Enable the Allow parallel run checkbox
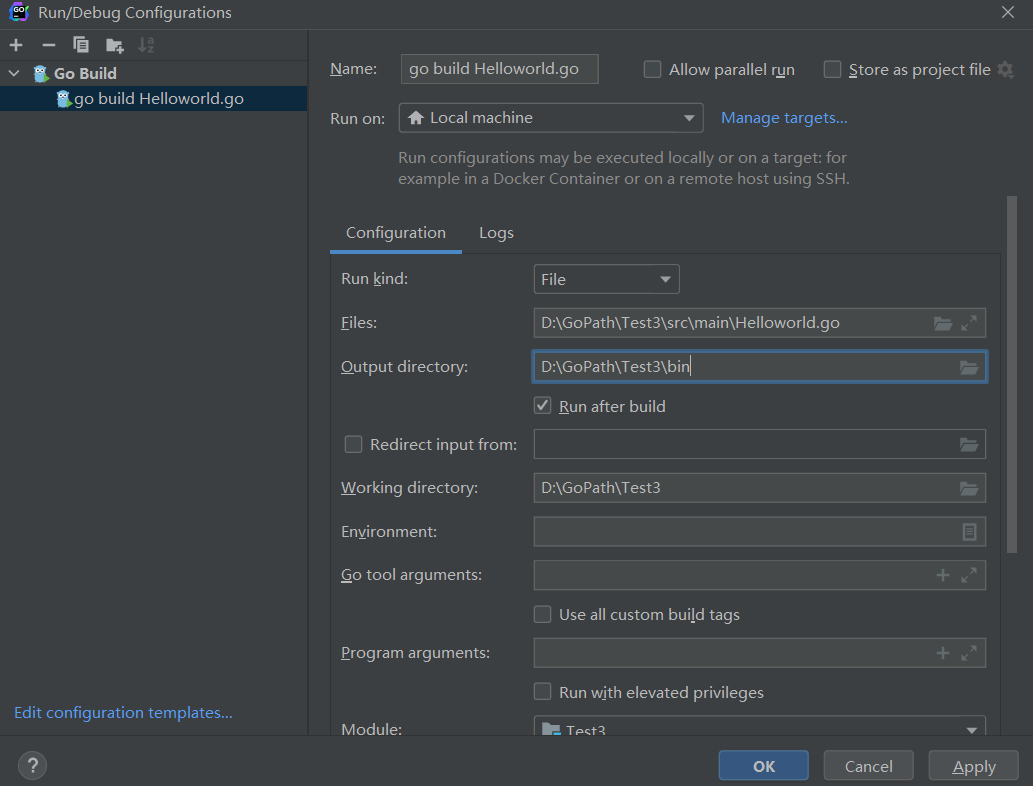The width and height of the screenshot is (1033, 786). pyautogui.click(x=653, y=70)
